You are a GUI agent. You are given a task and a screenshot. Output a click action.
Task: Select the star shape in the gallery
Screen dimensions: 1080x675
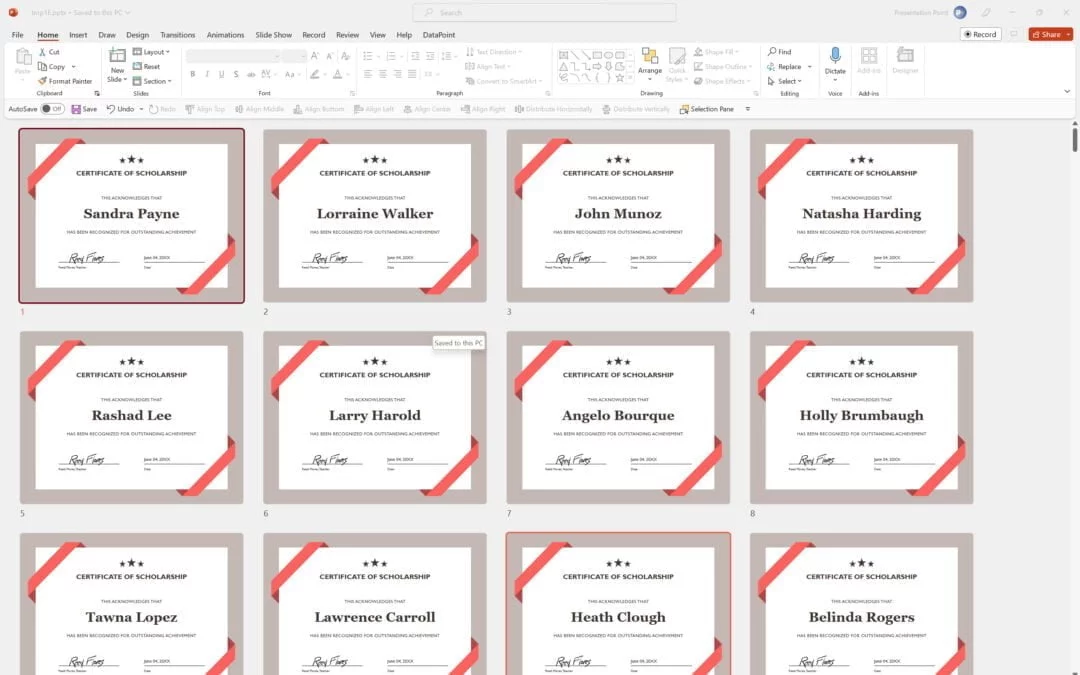(x=619, y=78)
